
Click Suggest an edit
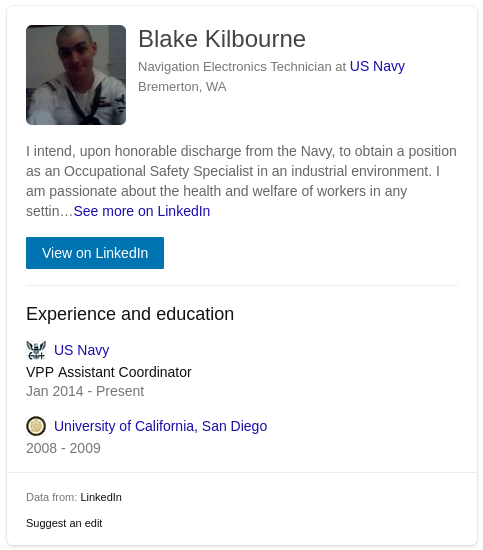pos(64,523)
